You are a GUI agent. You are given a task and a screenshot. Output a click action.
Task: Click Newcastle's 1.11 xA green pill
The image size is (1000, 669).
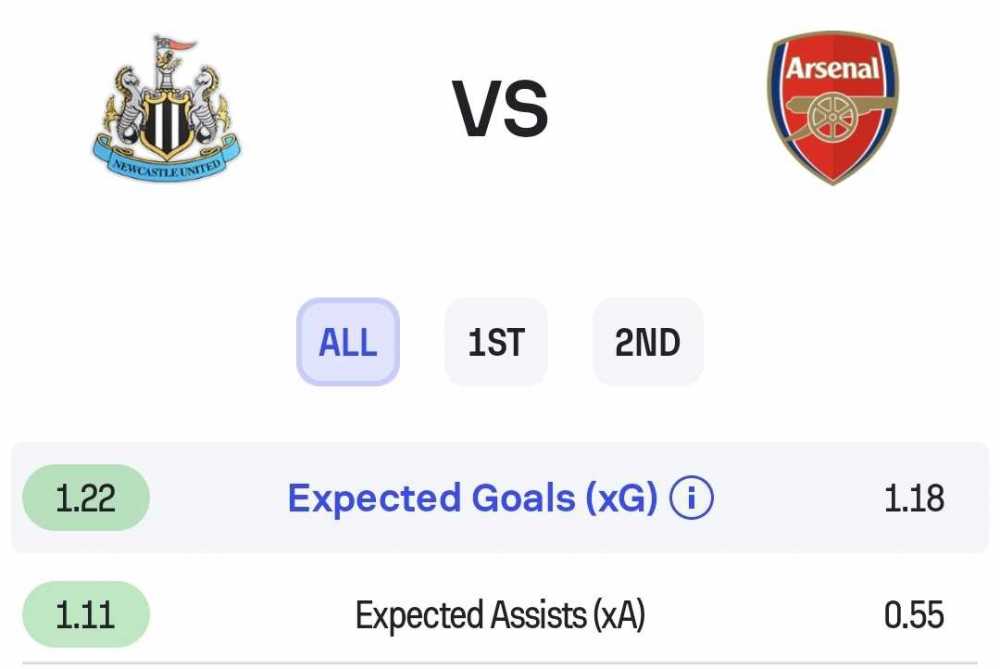pos(86,615)
